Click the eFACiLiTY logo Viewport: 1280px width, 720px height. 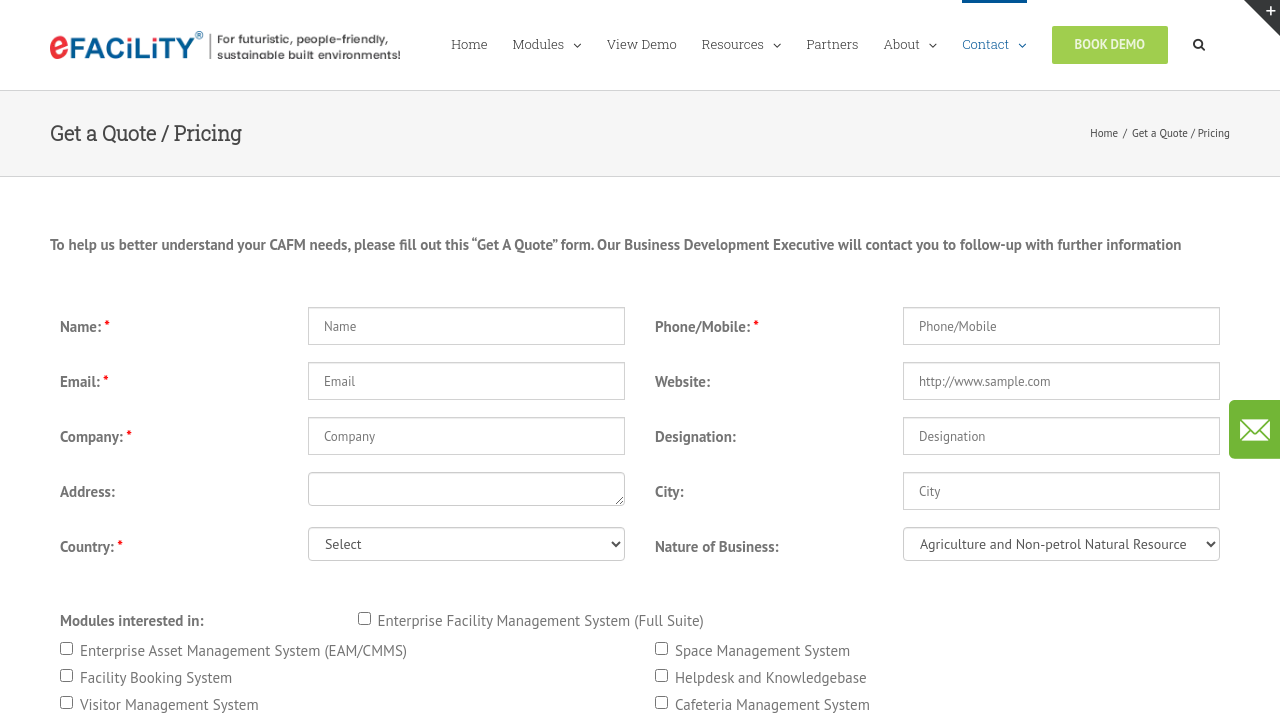pyautogui.click(x=225, y=45)
